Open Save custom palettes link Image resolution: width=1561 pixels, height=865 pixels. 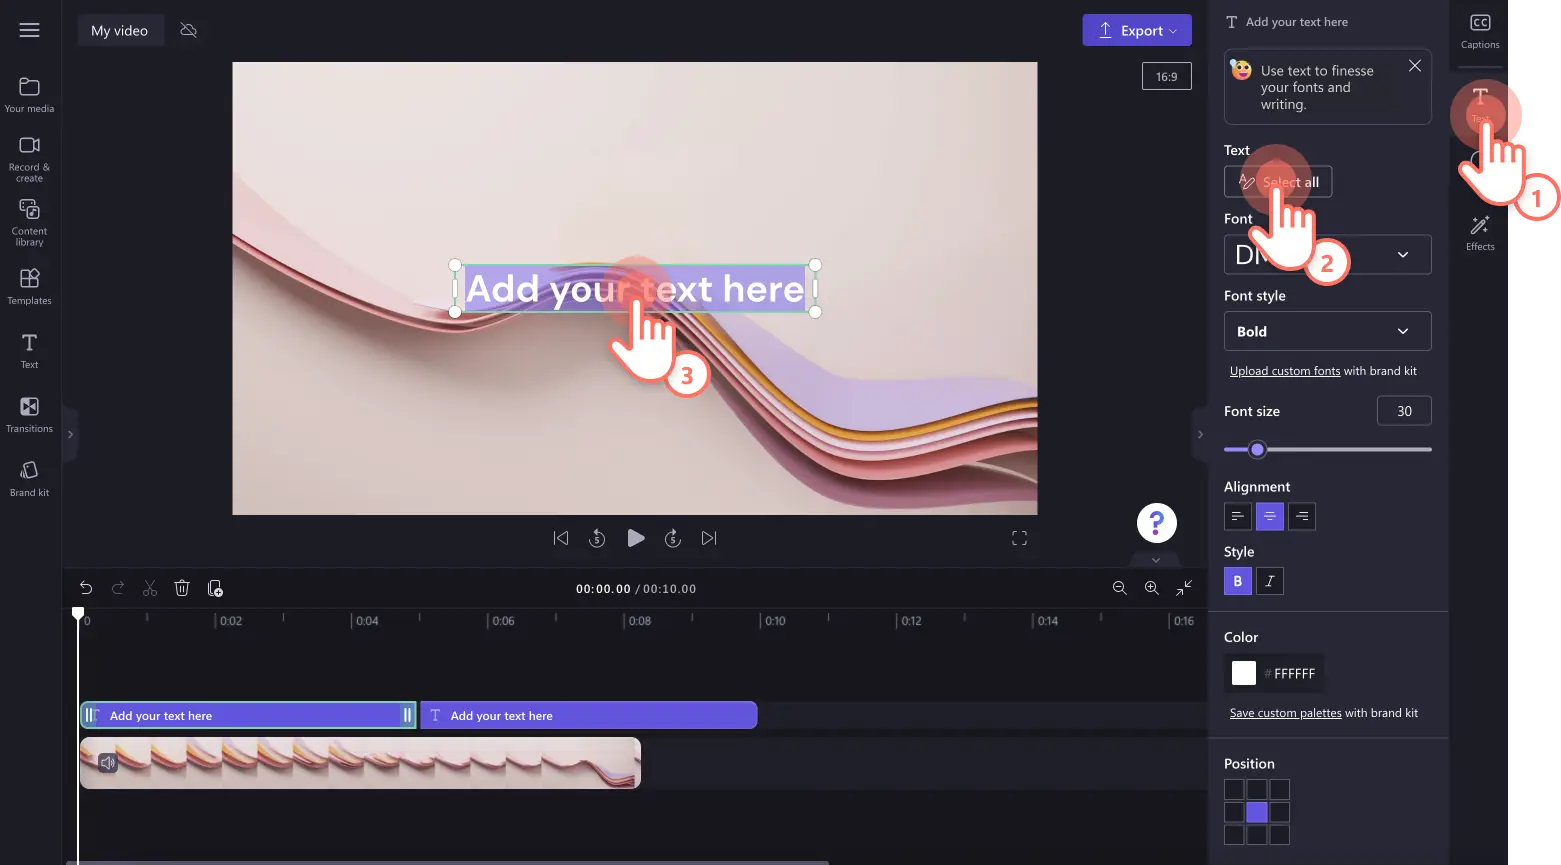(x=1285, y=713)
